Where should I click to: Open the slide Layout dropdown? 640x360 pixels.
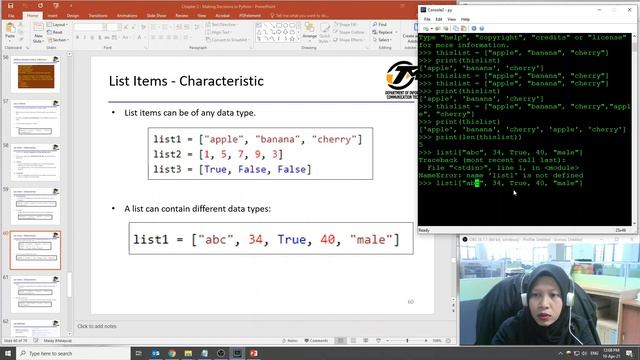(x=58, y=24)
